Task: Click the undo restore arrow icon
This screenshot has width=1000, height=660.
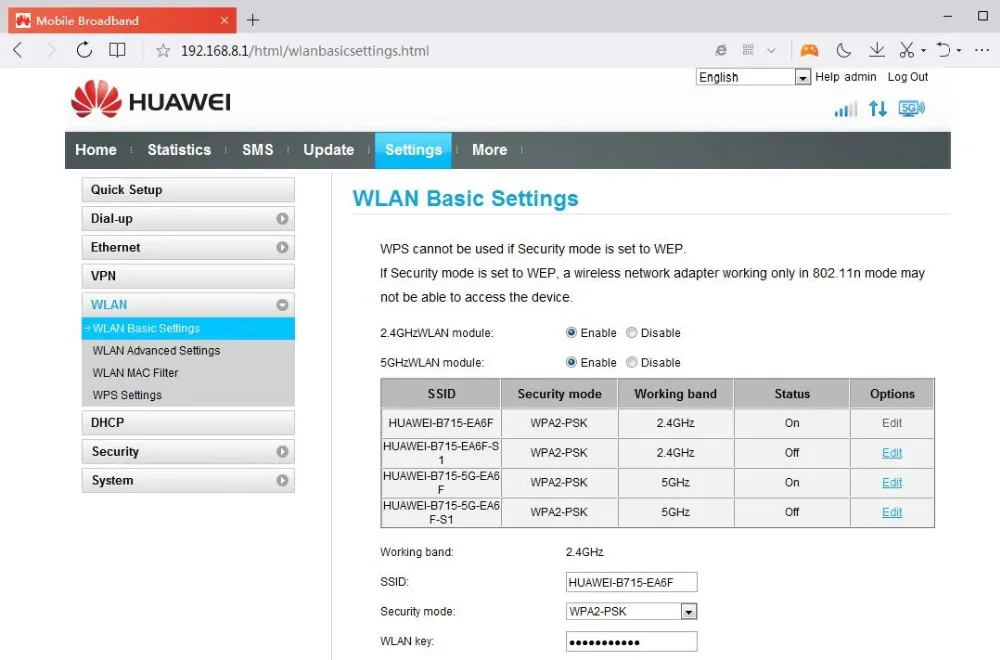Action: pos(943,50)
